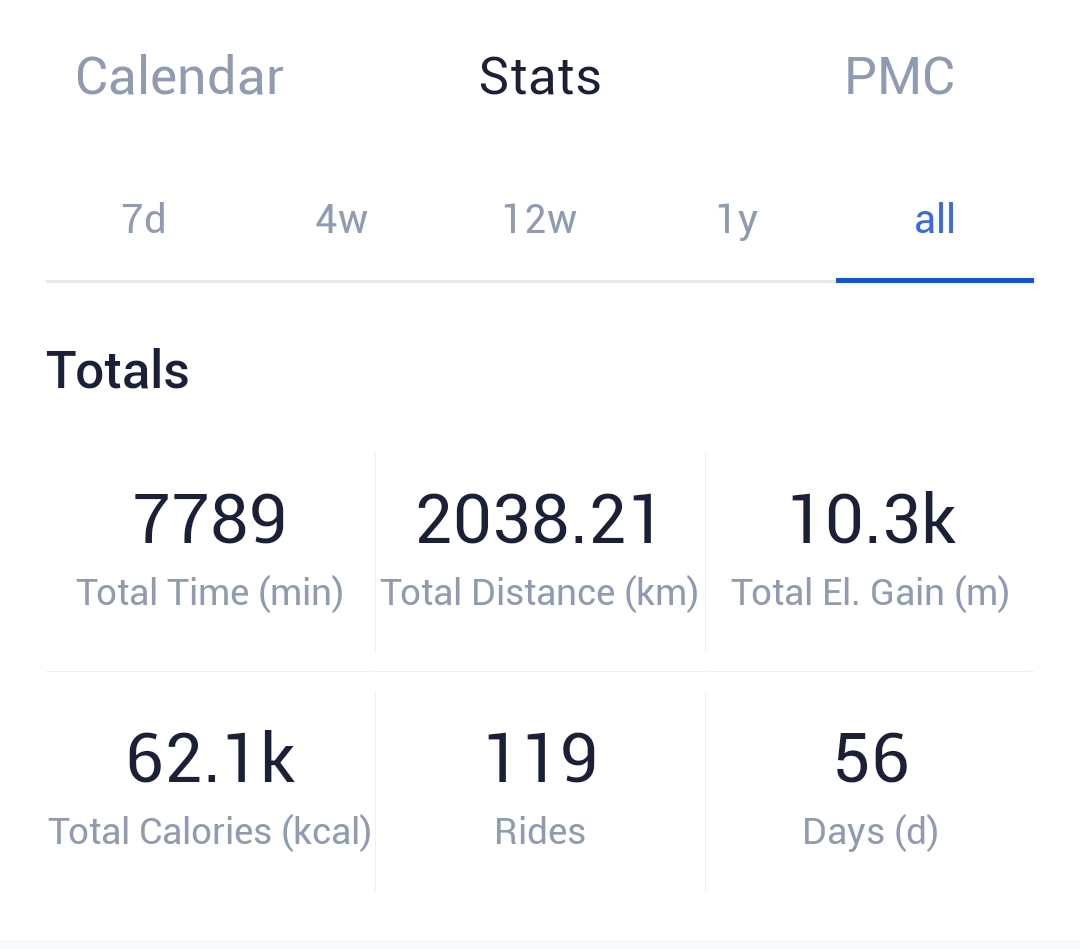
Task: Click the Total Distance (km) label
Action: click(539, 592)
